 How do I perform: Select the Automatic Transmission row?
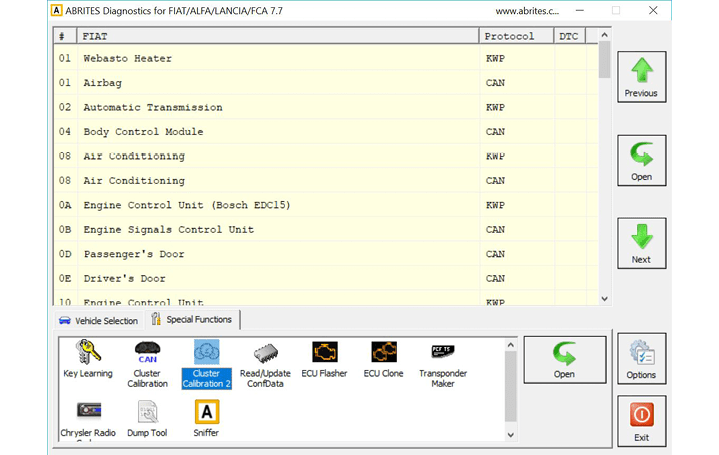point(153,107)
